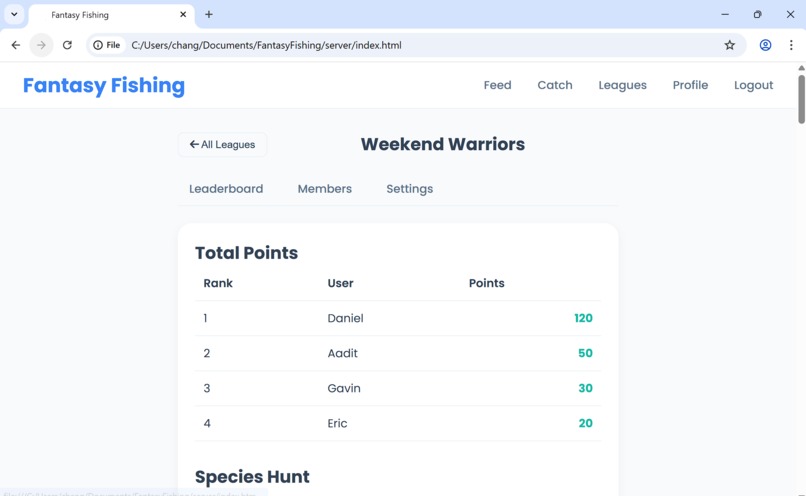Open the Chrome three-dot menu

[x=791, y=45]
